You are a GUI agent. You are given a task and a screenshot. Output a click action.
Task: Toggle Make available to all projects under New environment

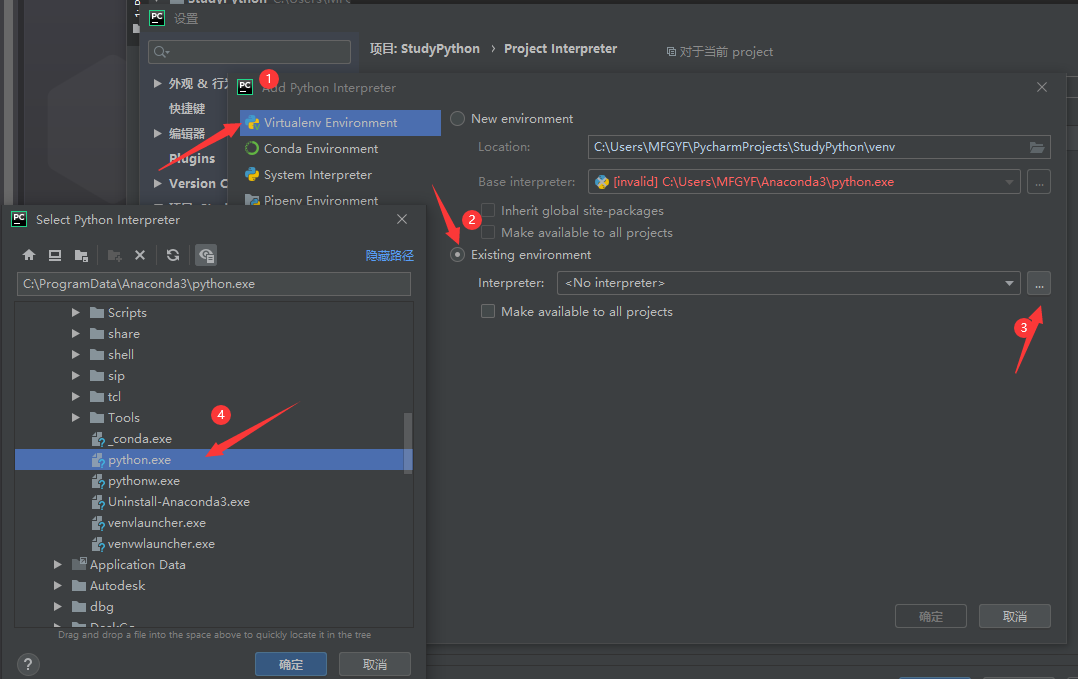pyautogui.click(x=488, y=232)
